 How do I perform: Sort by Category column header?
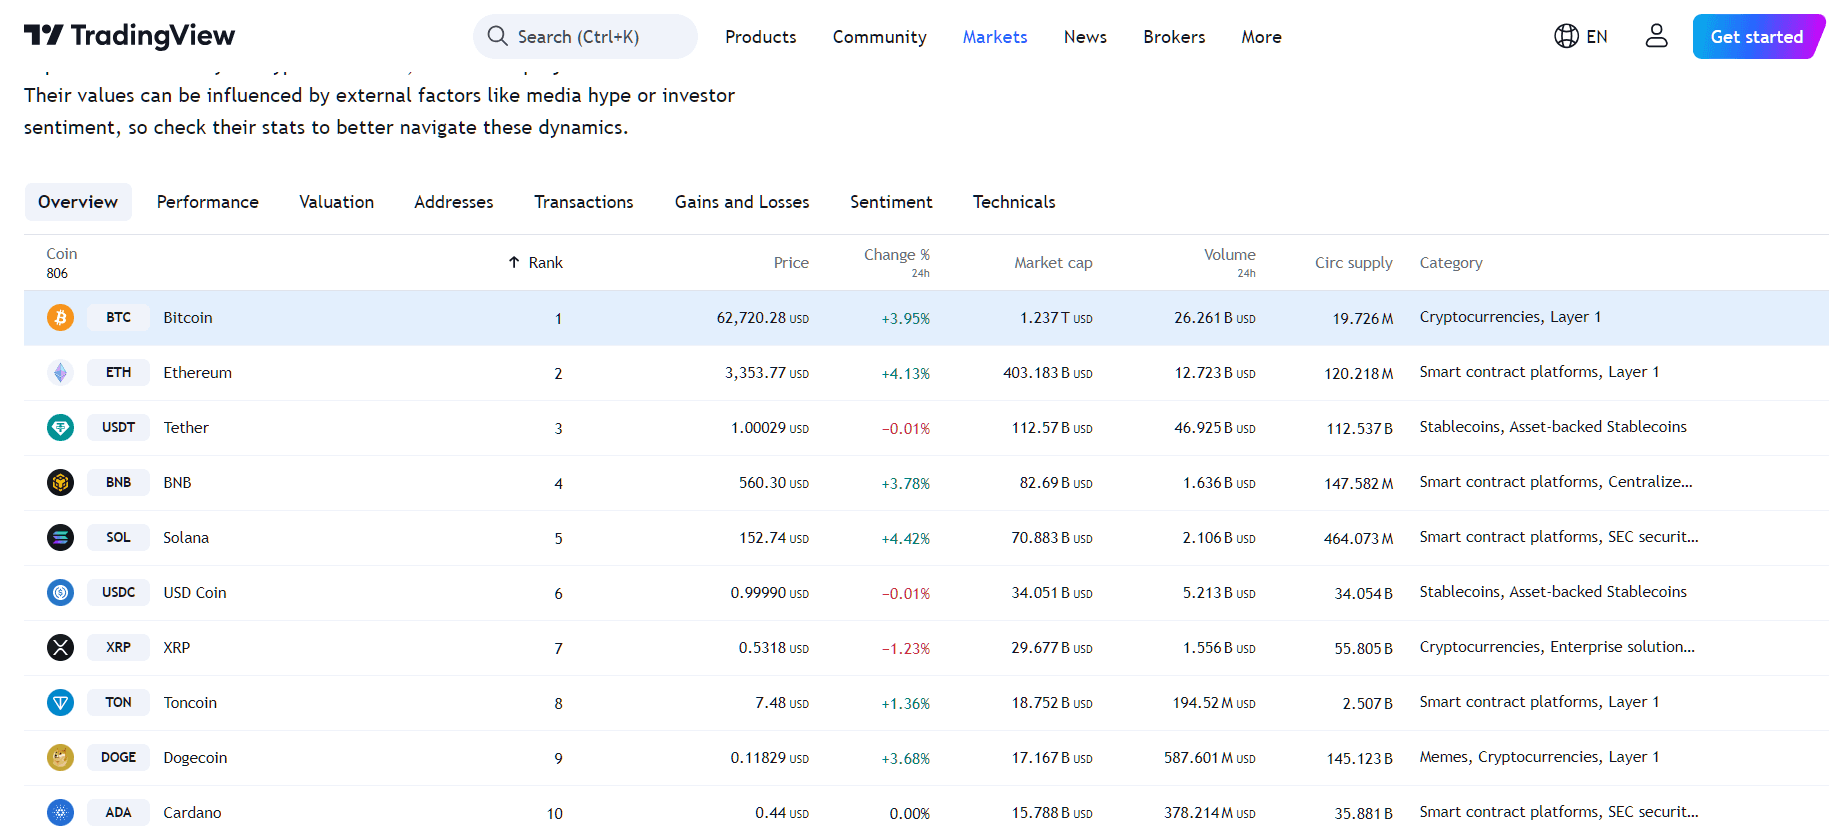(1451, 263)
